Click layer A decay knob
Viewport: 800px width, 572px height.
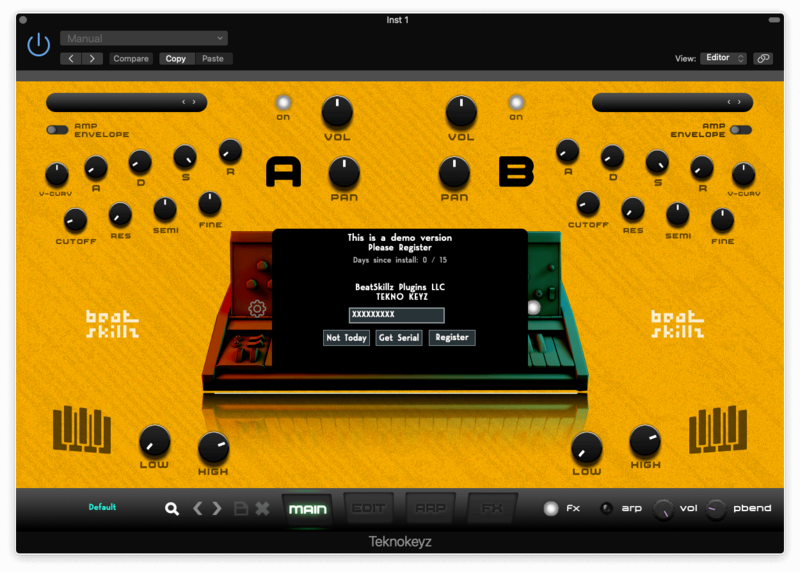click(140, 162)
